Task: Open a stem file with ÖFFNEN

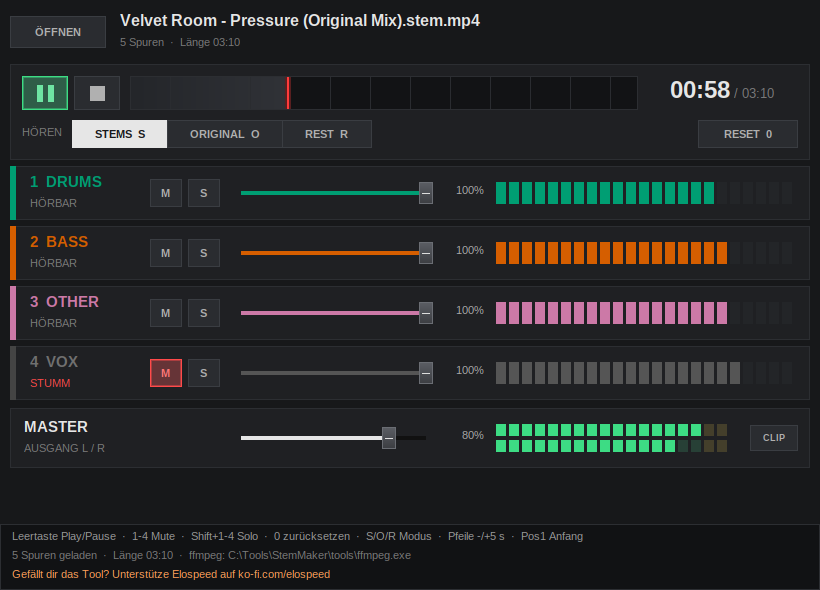Action: coord(58,32)
